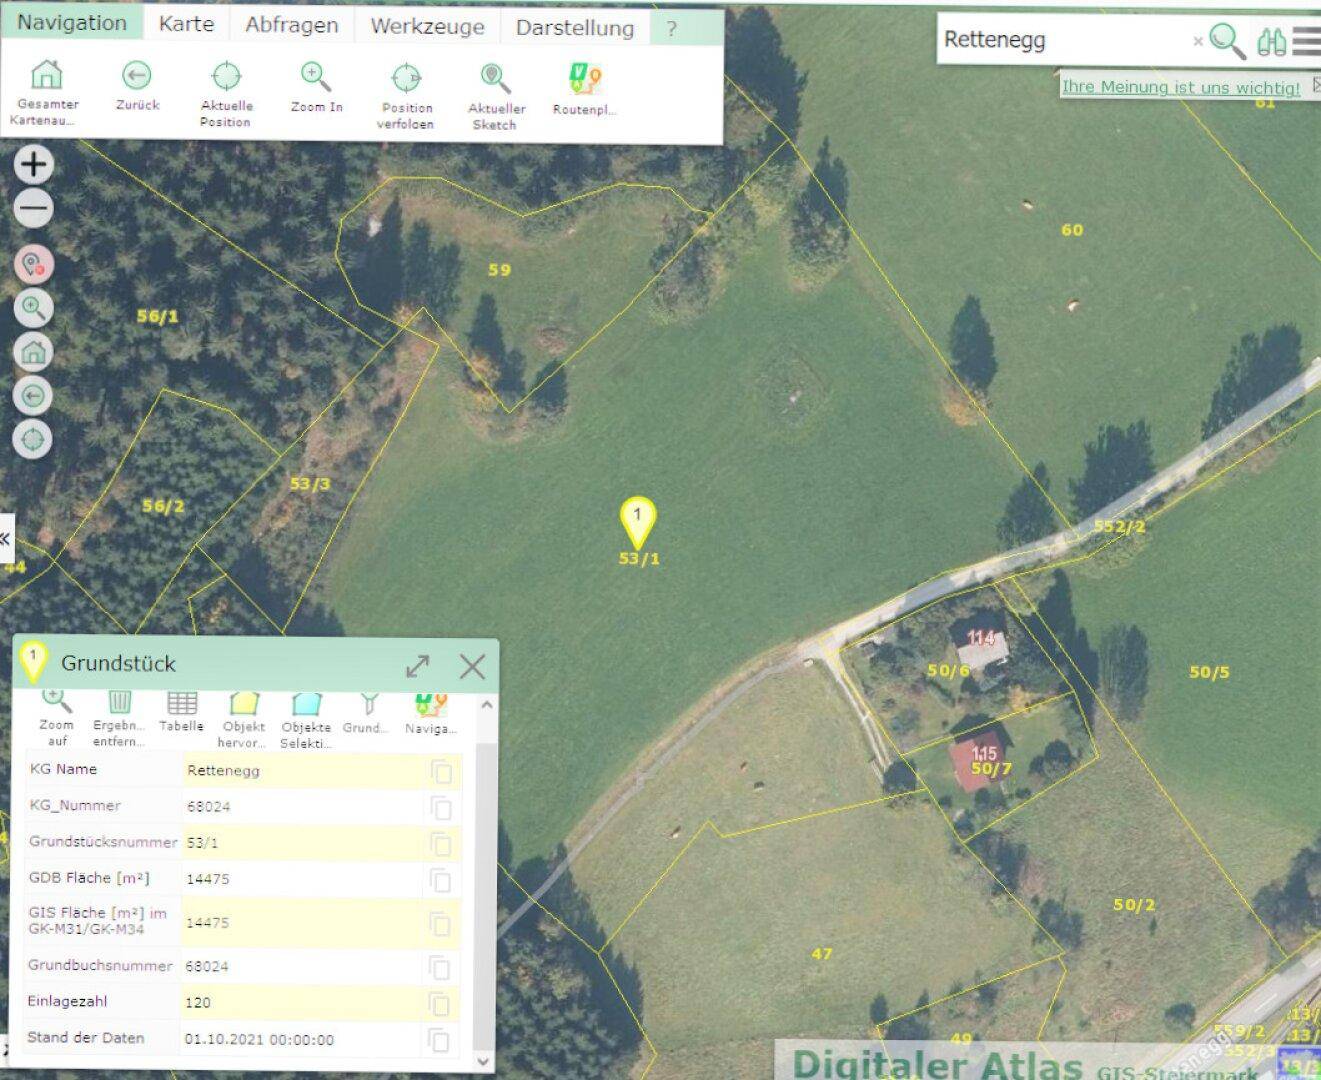Screen dimensions: 1321x1080
Task: Click the parcel label 60 on map
Action: coord(1072,230)
